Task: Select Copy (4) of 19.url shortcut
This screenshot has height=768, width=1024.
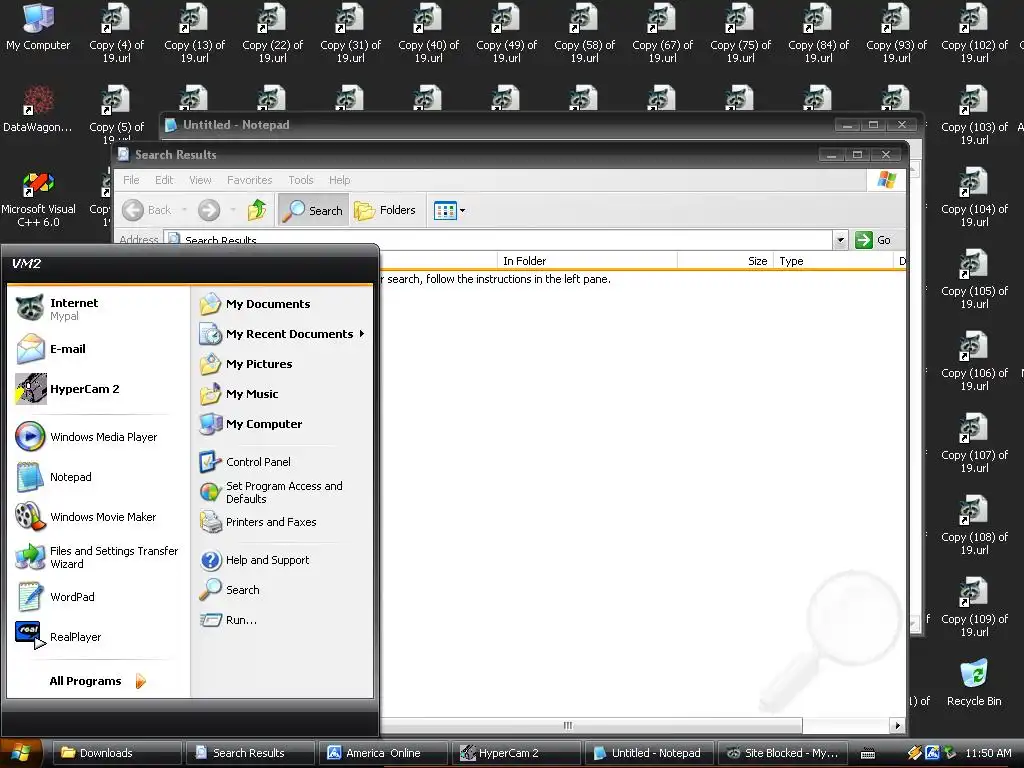Action: [116, 33]
